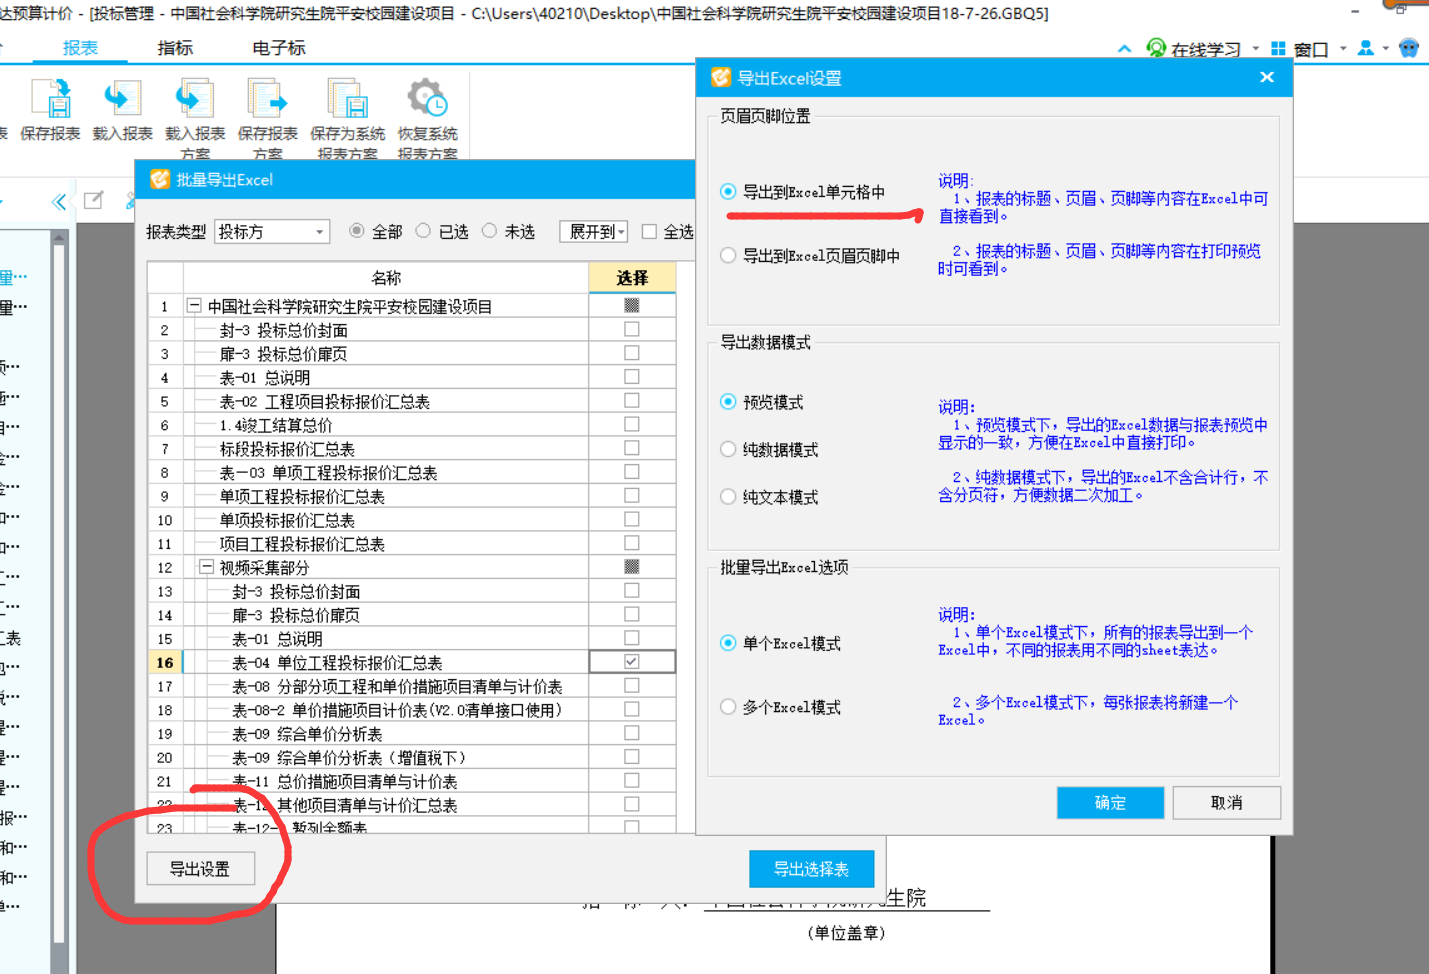Click the 批量导出Excel dialog title icon

click(x=159, y=179)
